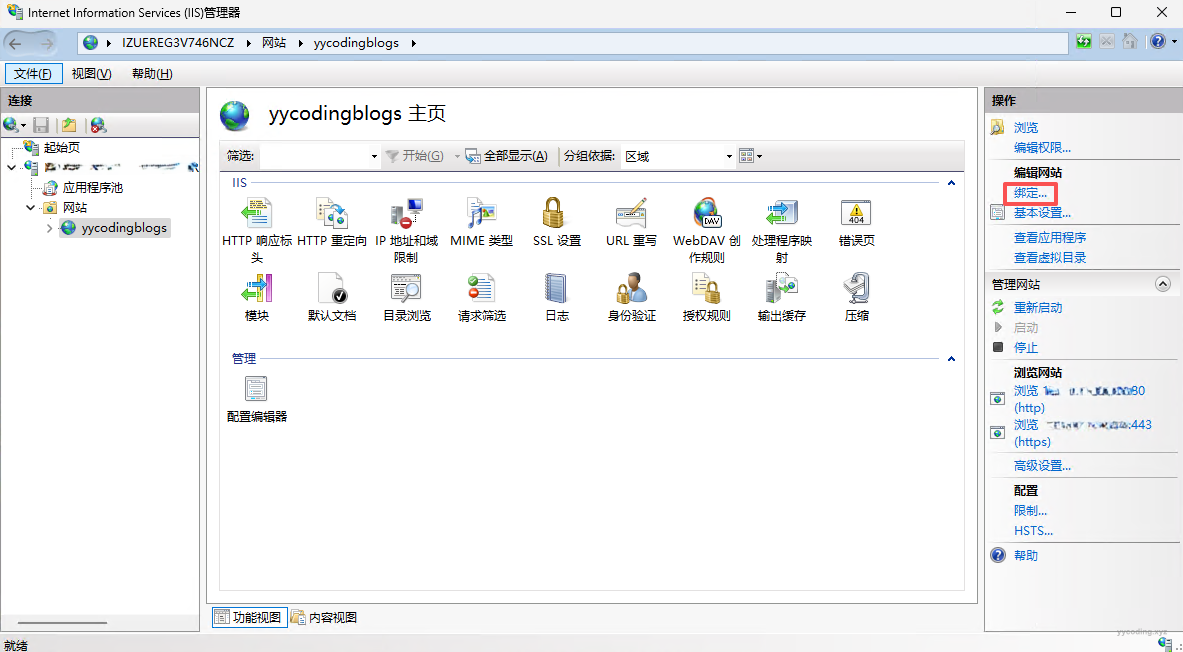Collapse the IIS group section

click(x=951, y=184)
